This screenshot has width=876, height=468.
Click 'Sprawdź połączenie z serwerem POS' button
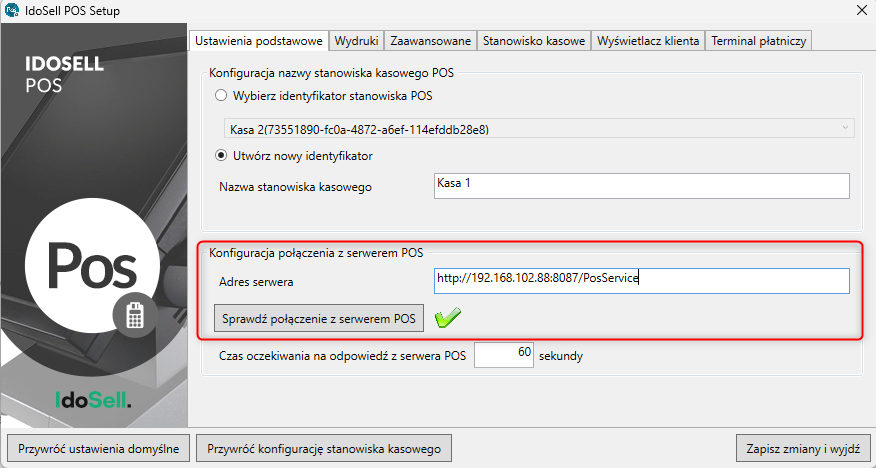coord(319,318)
